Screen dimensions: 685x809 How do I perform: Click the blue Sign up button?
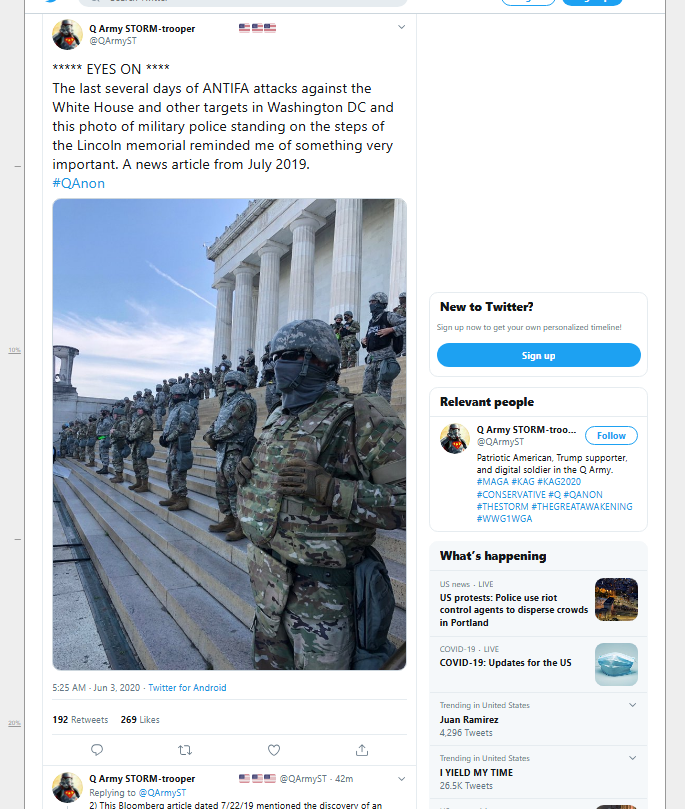(x=539, y=355)
